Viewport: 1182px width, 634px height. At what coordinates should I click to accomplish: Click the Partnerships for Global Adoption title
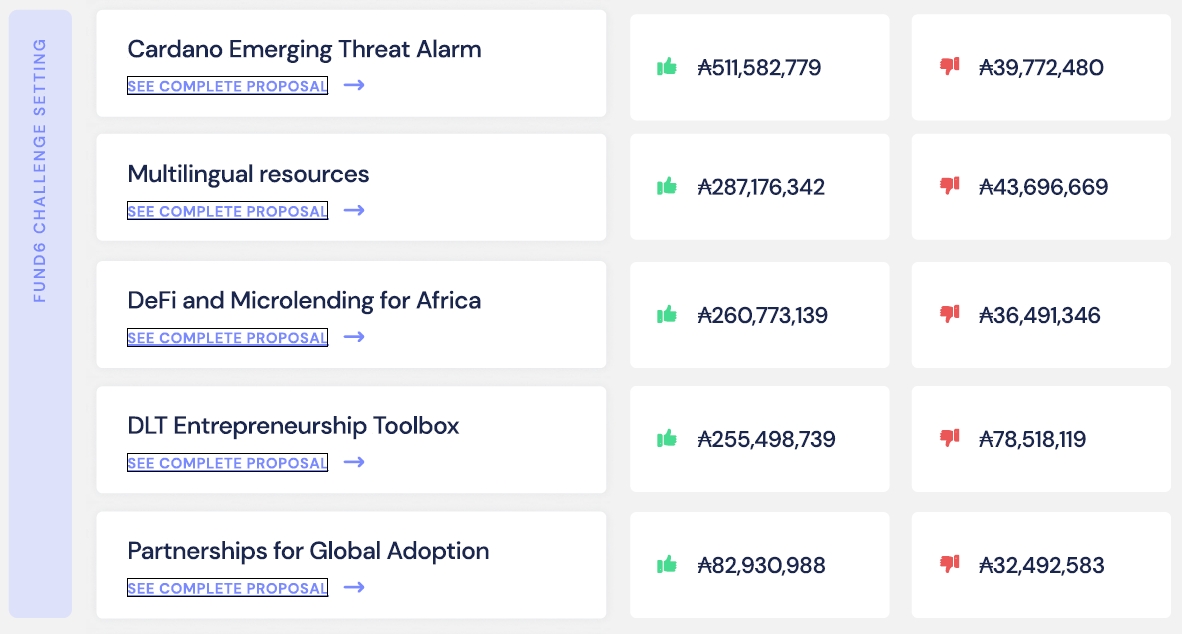tap(308, 550)
